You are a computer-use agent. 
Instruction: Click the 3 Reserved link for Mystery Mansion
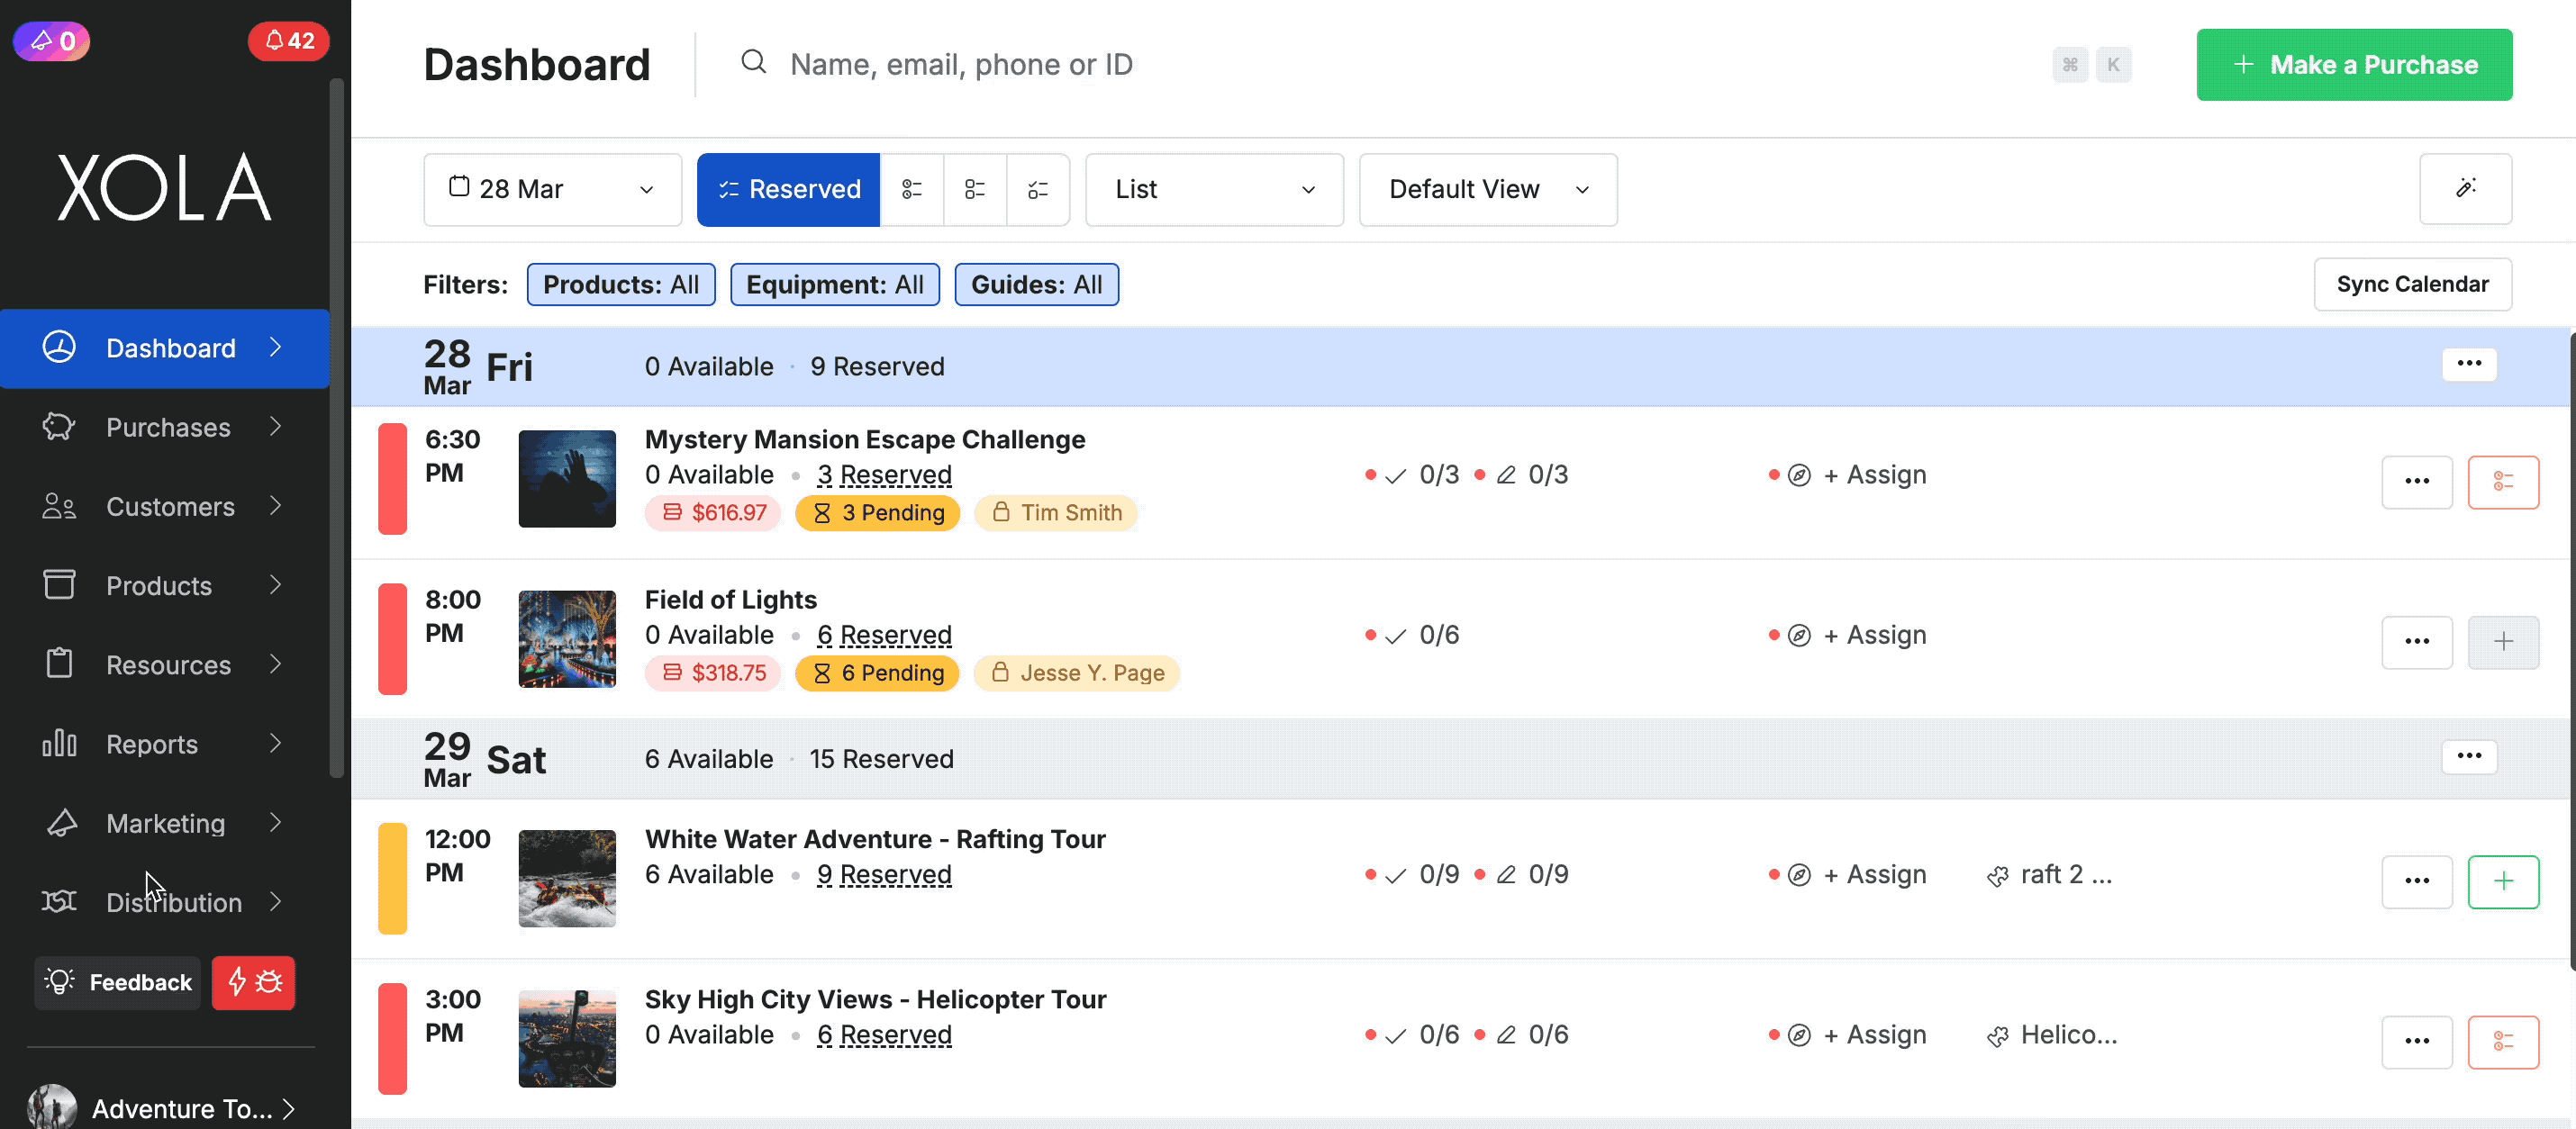pos(884,475)
